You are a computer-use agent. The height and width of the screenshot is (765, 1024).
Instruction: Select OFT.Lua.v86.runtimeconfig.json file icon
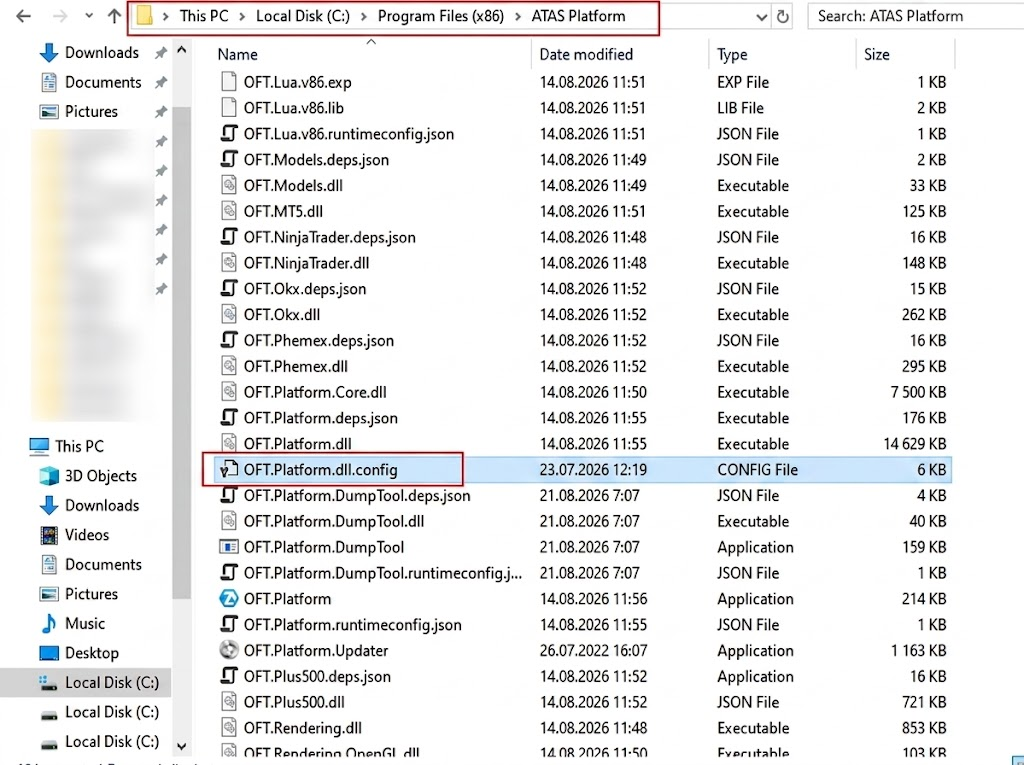[229, 133]
